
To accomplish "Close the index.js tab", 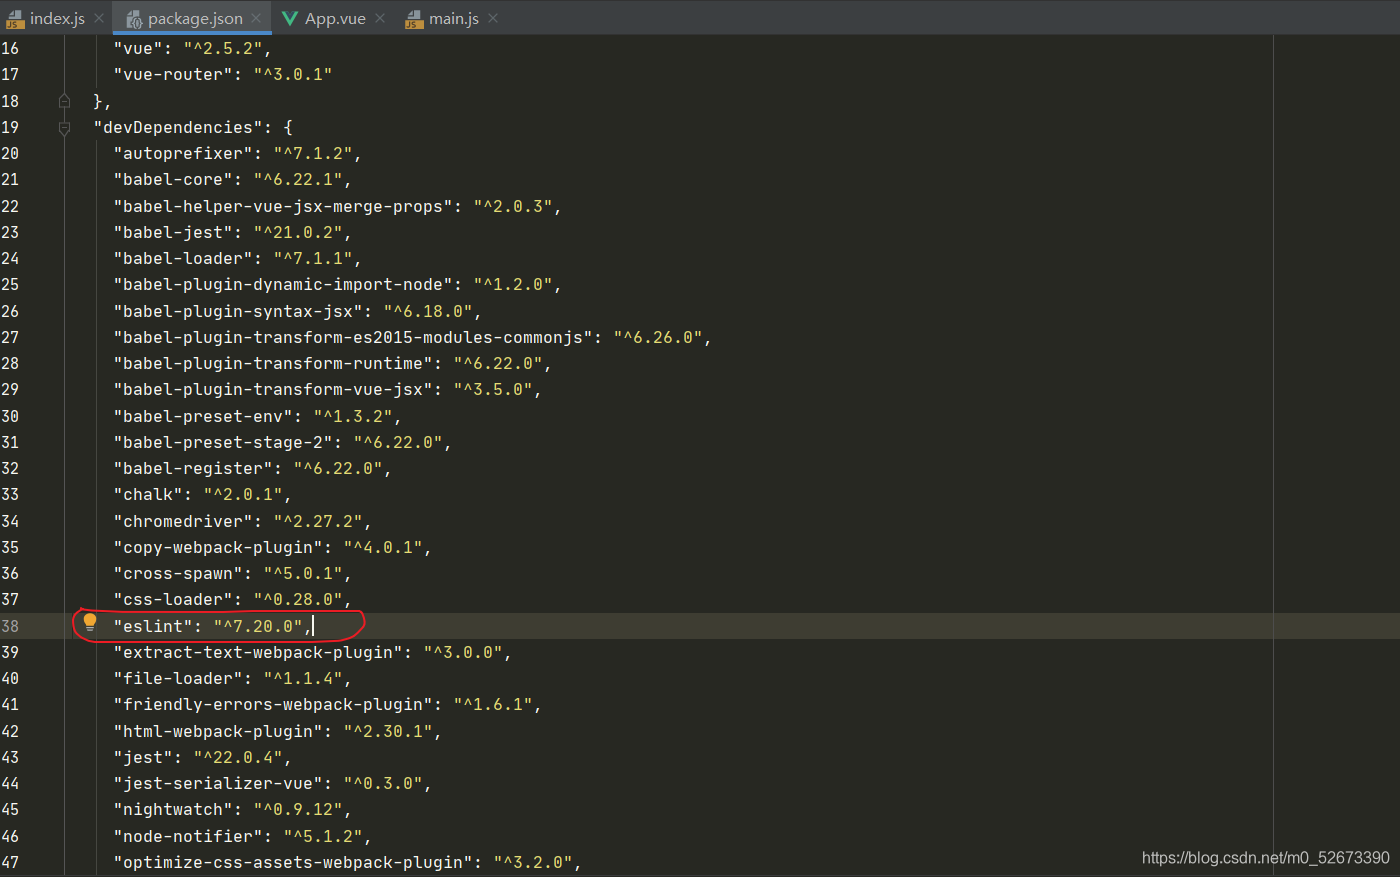I will (99, 18).
